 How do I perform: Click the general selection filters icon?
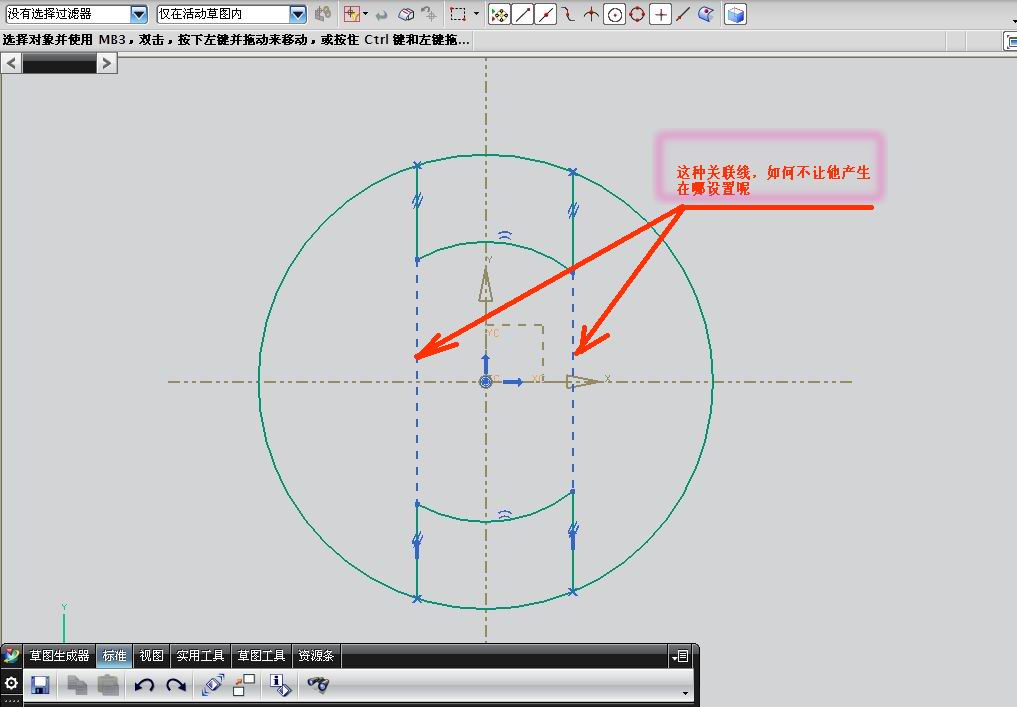[323, 14]
